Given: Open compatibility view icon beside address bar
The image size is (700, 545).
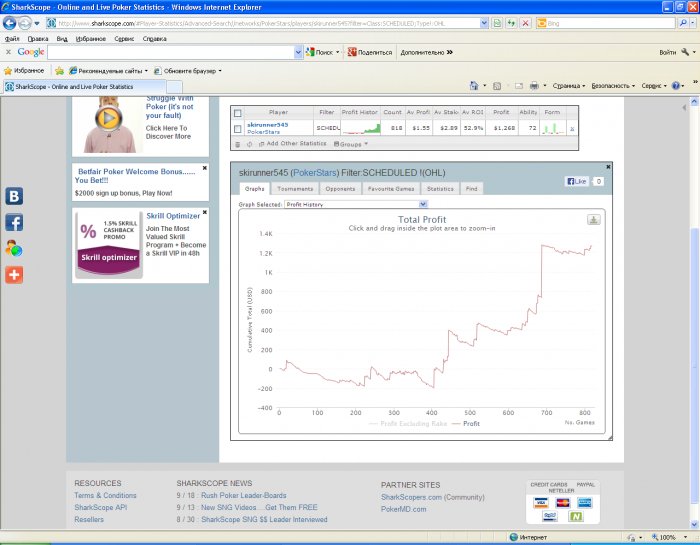Looking at the screenshot, I should pos(497,23).
